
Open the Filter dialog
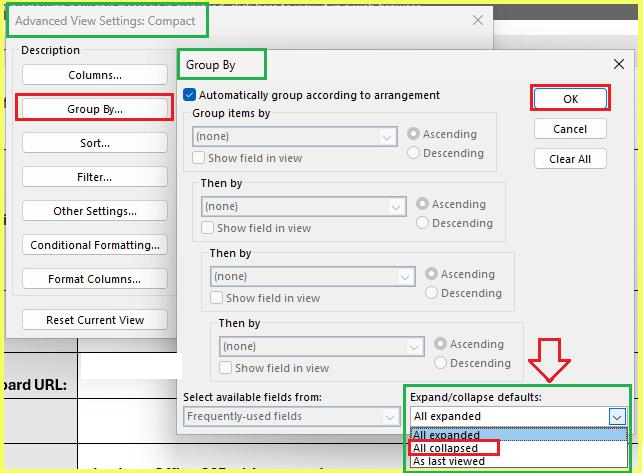[x=95, y=177]
